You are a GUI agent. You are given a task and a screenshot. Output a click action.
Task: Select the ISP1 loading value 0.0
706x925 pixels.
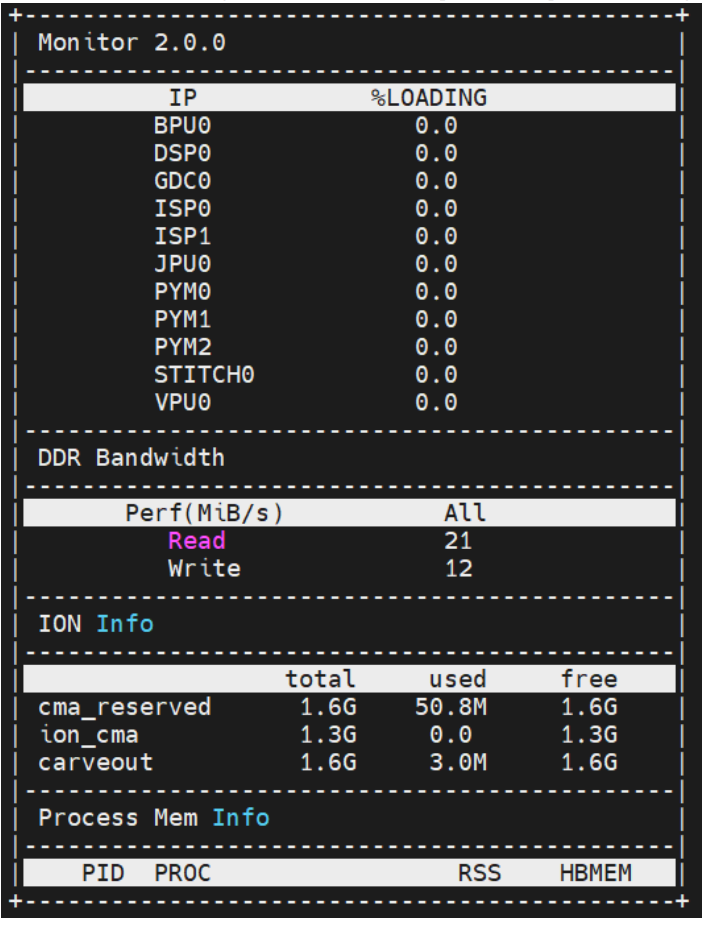click(x=436, y=237)
